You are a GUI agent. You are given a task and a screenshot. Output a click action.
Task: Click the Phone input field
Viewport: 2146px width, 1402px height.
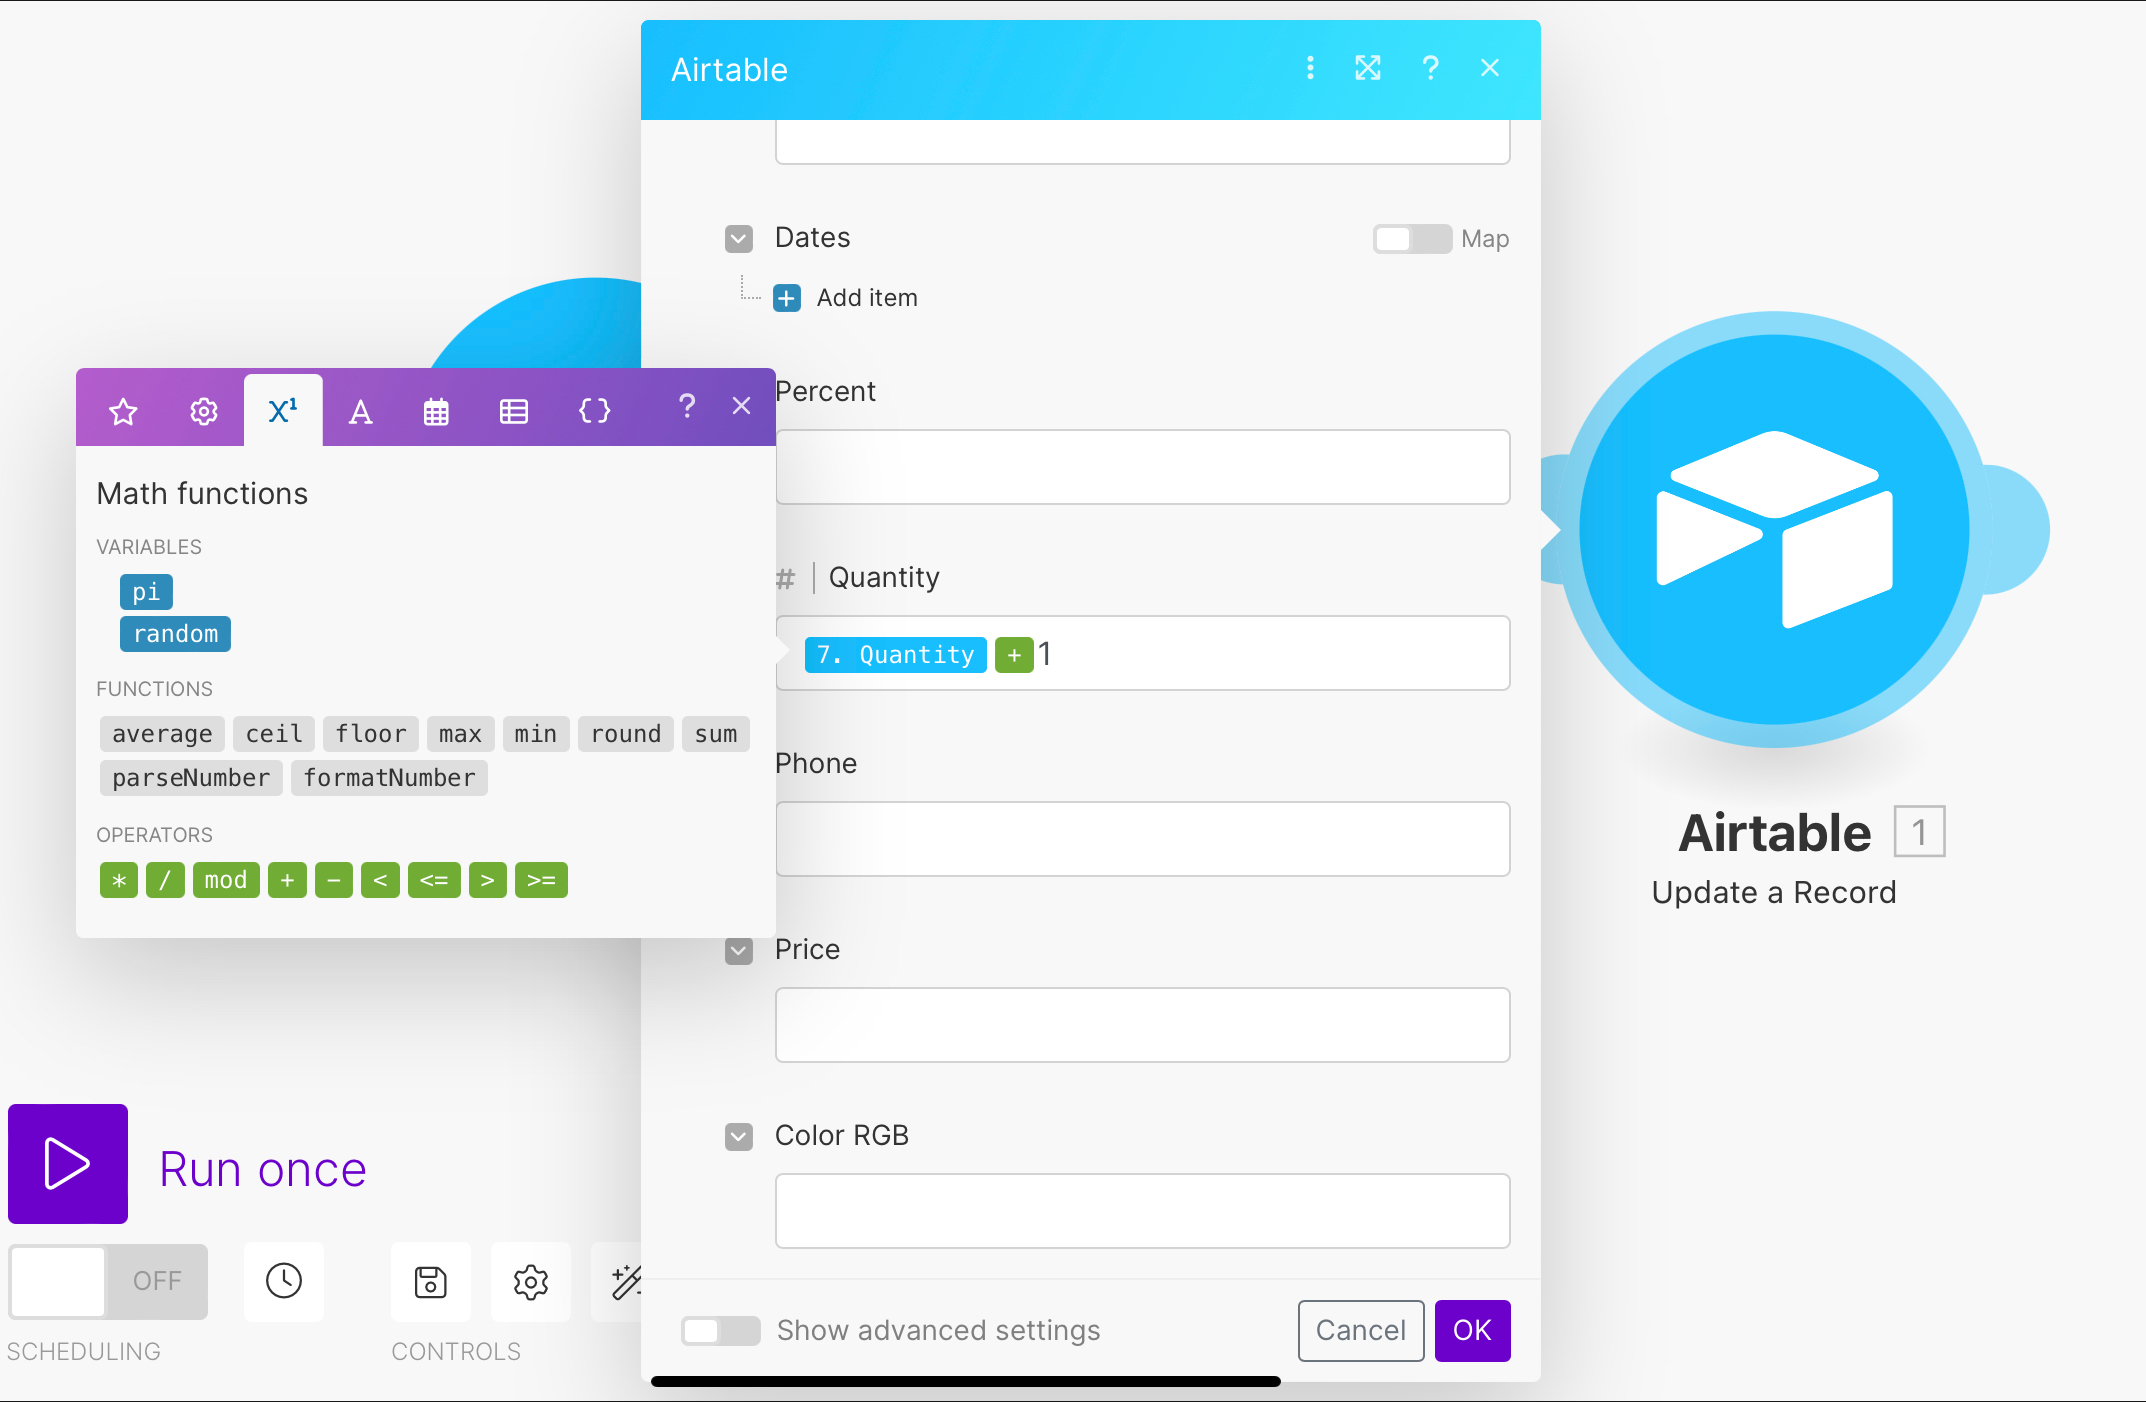pos(1142,839)
